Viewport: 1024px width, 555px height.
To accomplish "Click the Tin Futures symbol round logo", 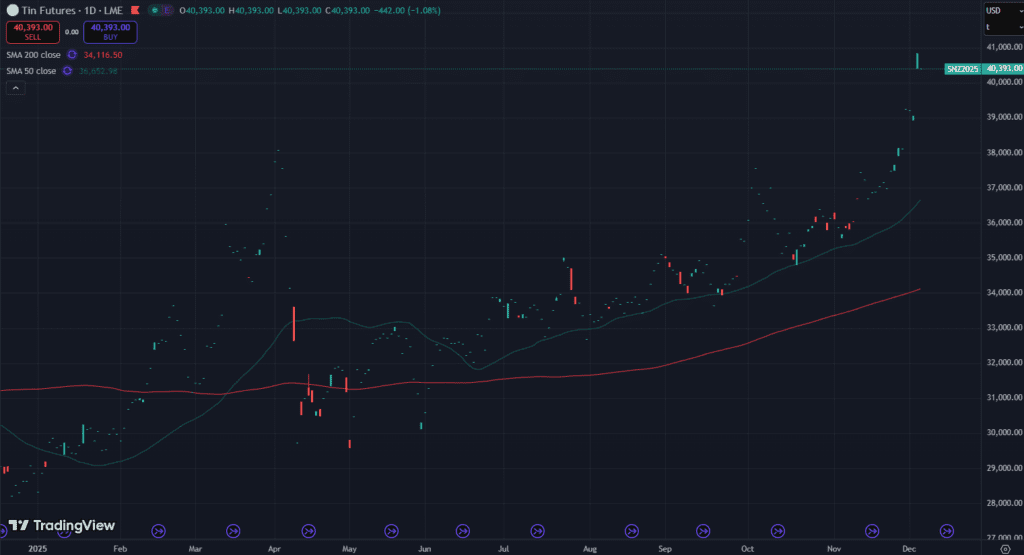I will pos(11,10).
